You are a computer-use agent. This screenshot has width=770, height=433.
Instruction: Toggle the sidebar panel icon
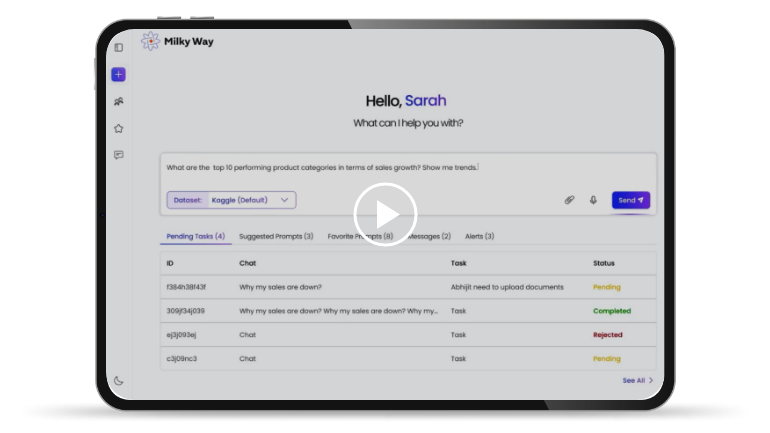[118, 47]
